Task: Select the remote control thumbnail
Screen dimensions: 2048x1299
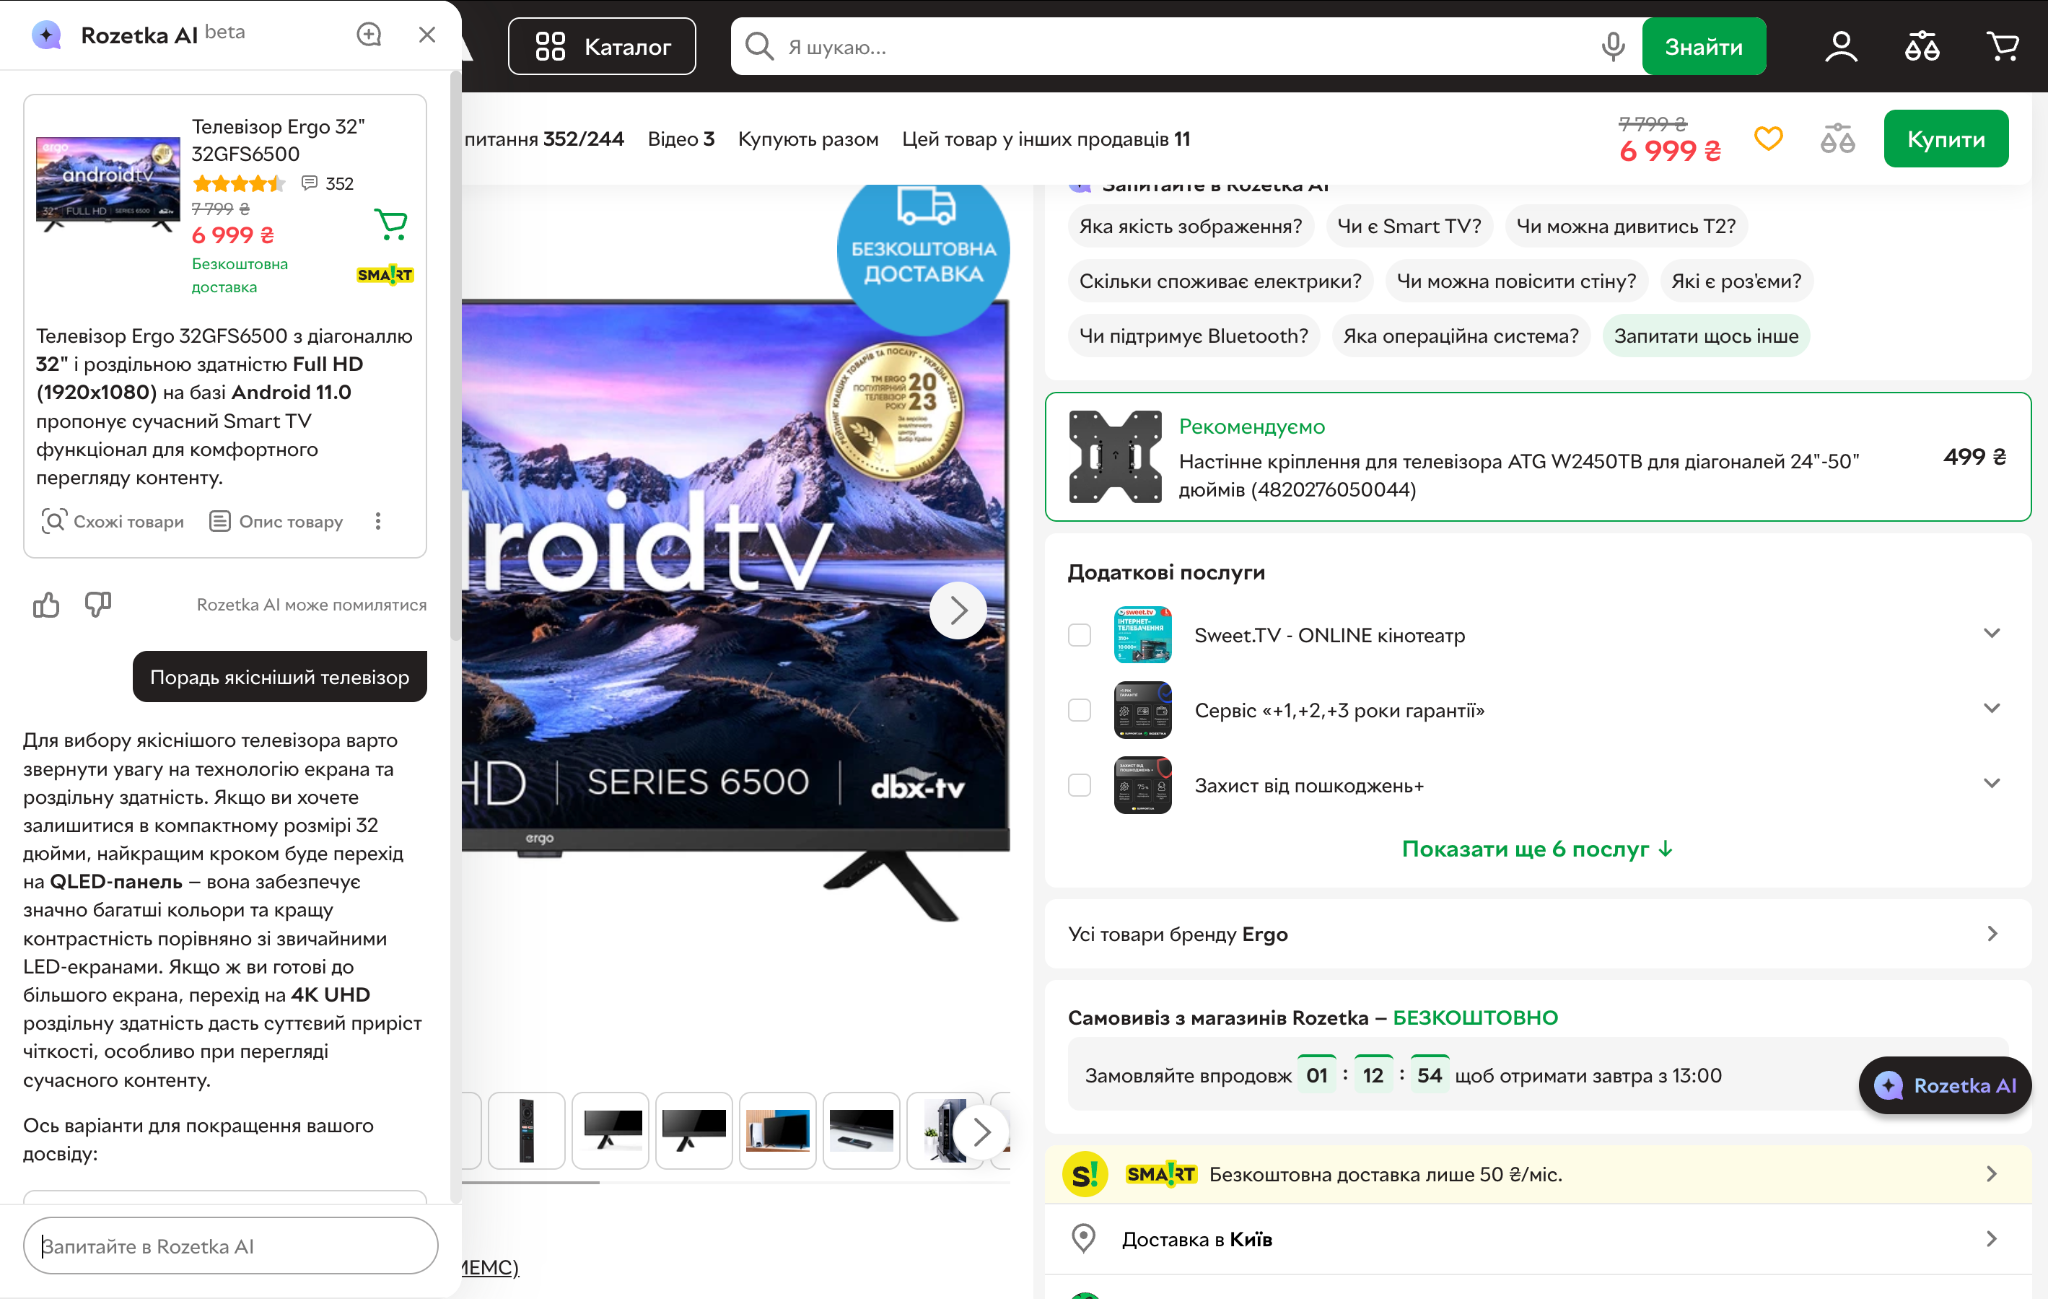Action: click(x=527, y=1131)
